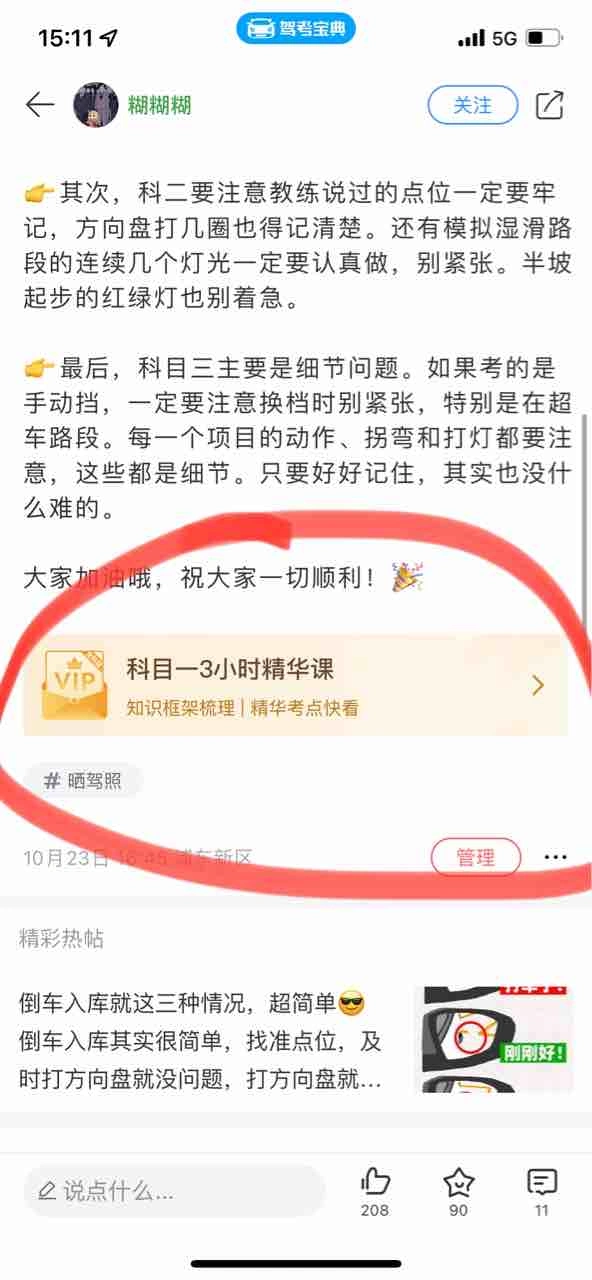Expand the 科目一3小时精华课 chevron arrow

[538, 685]
